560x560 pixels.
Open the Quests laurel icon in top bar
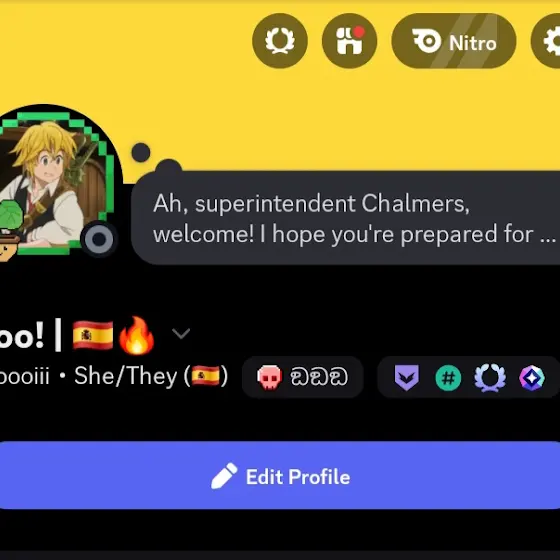(280, 40)
